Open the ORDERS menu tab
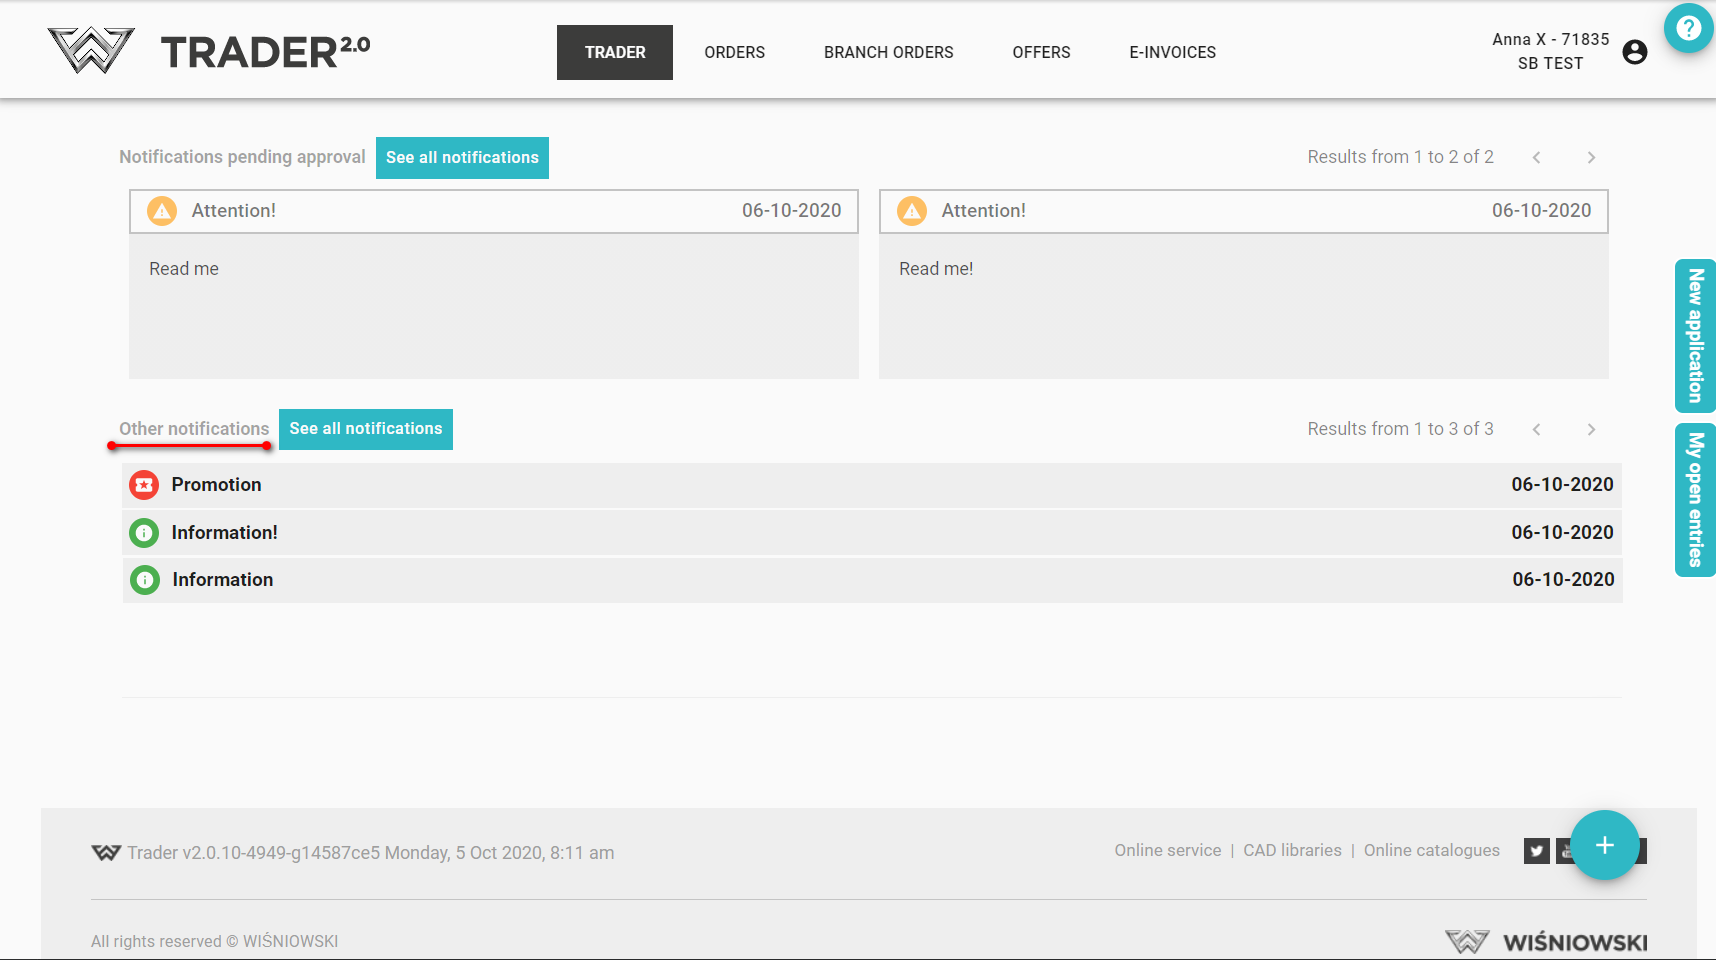The width and height of the screenshot is (1716, 960). 734,52
